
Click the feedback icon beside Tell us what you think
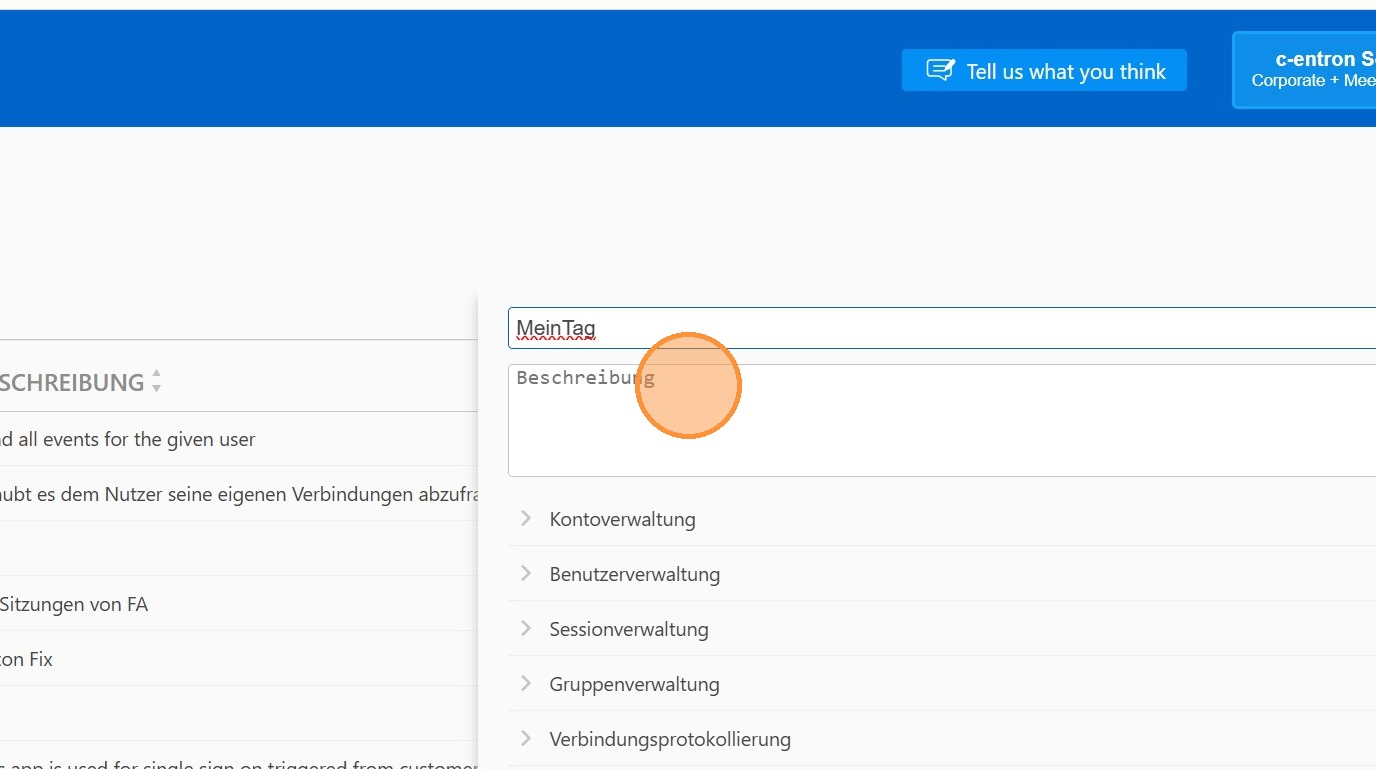(939, 71)
